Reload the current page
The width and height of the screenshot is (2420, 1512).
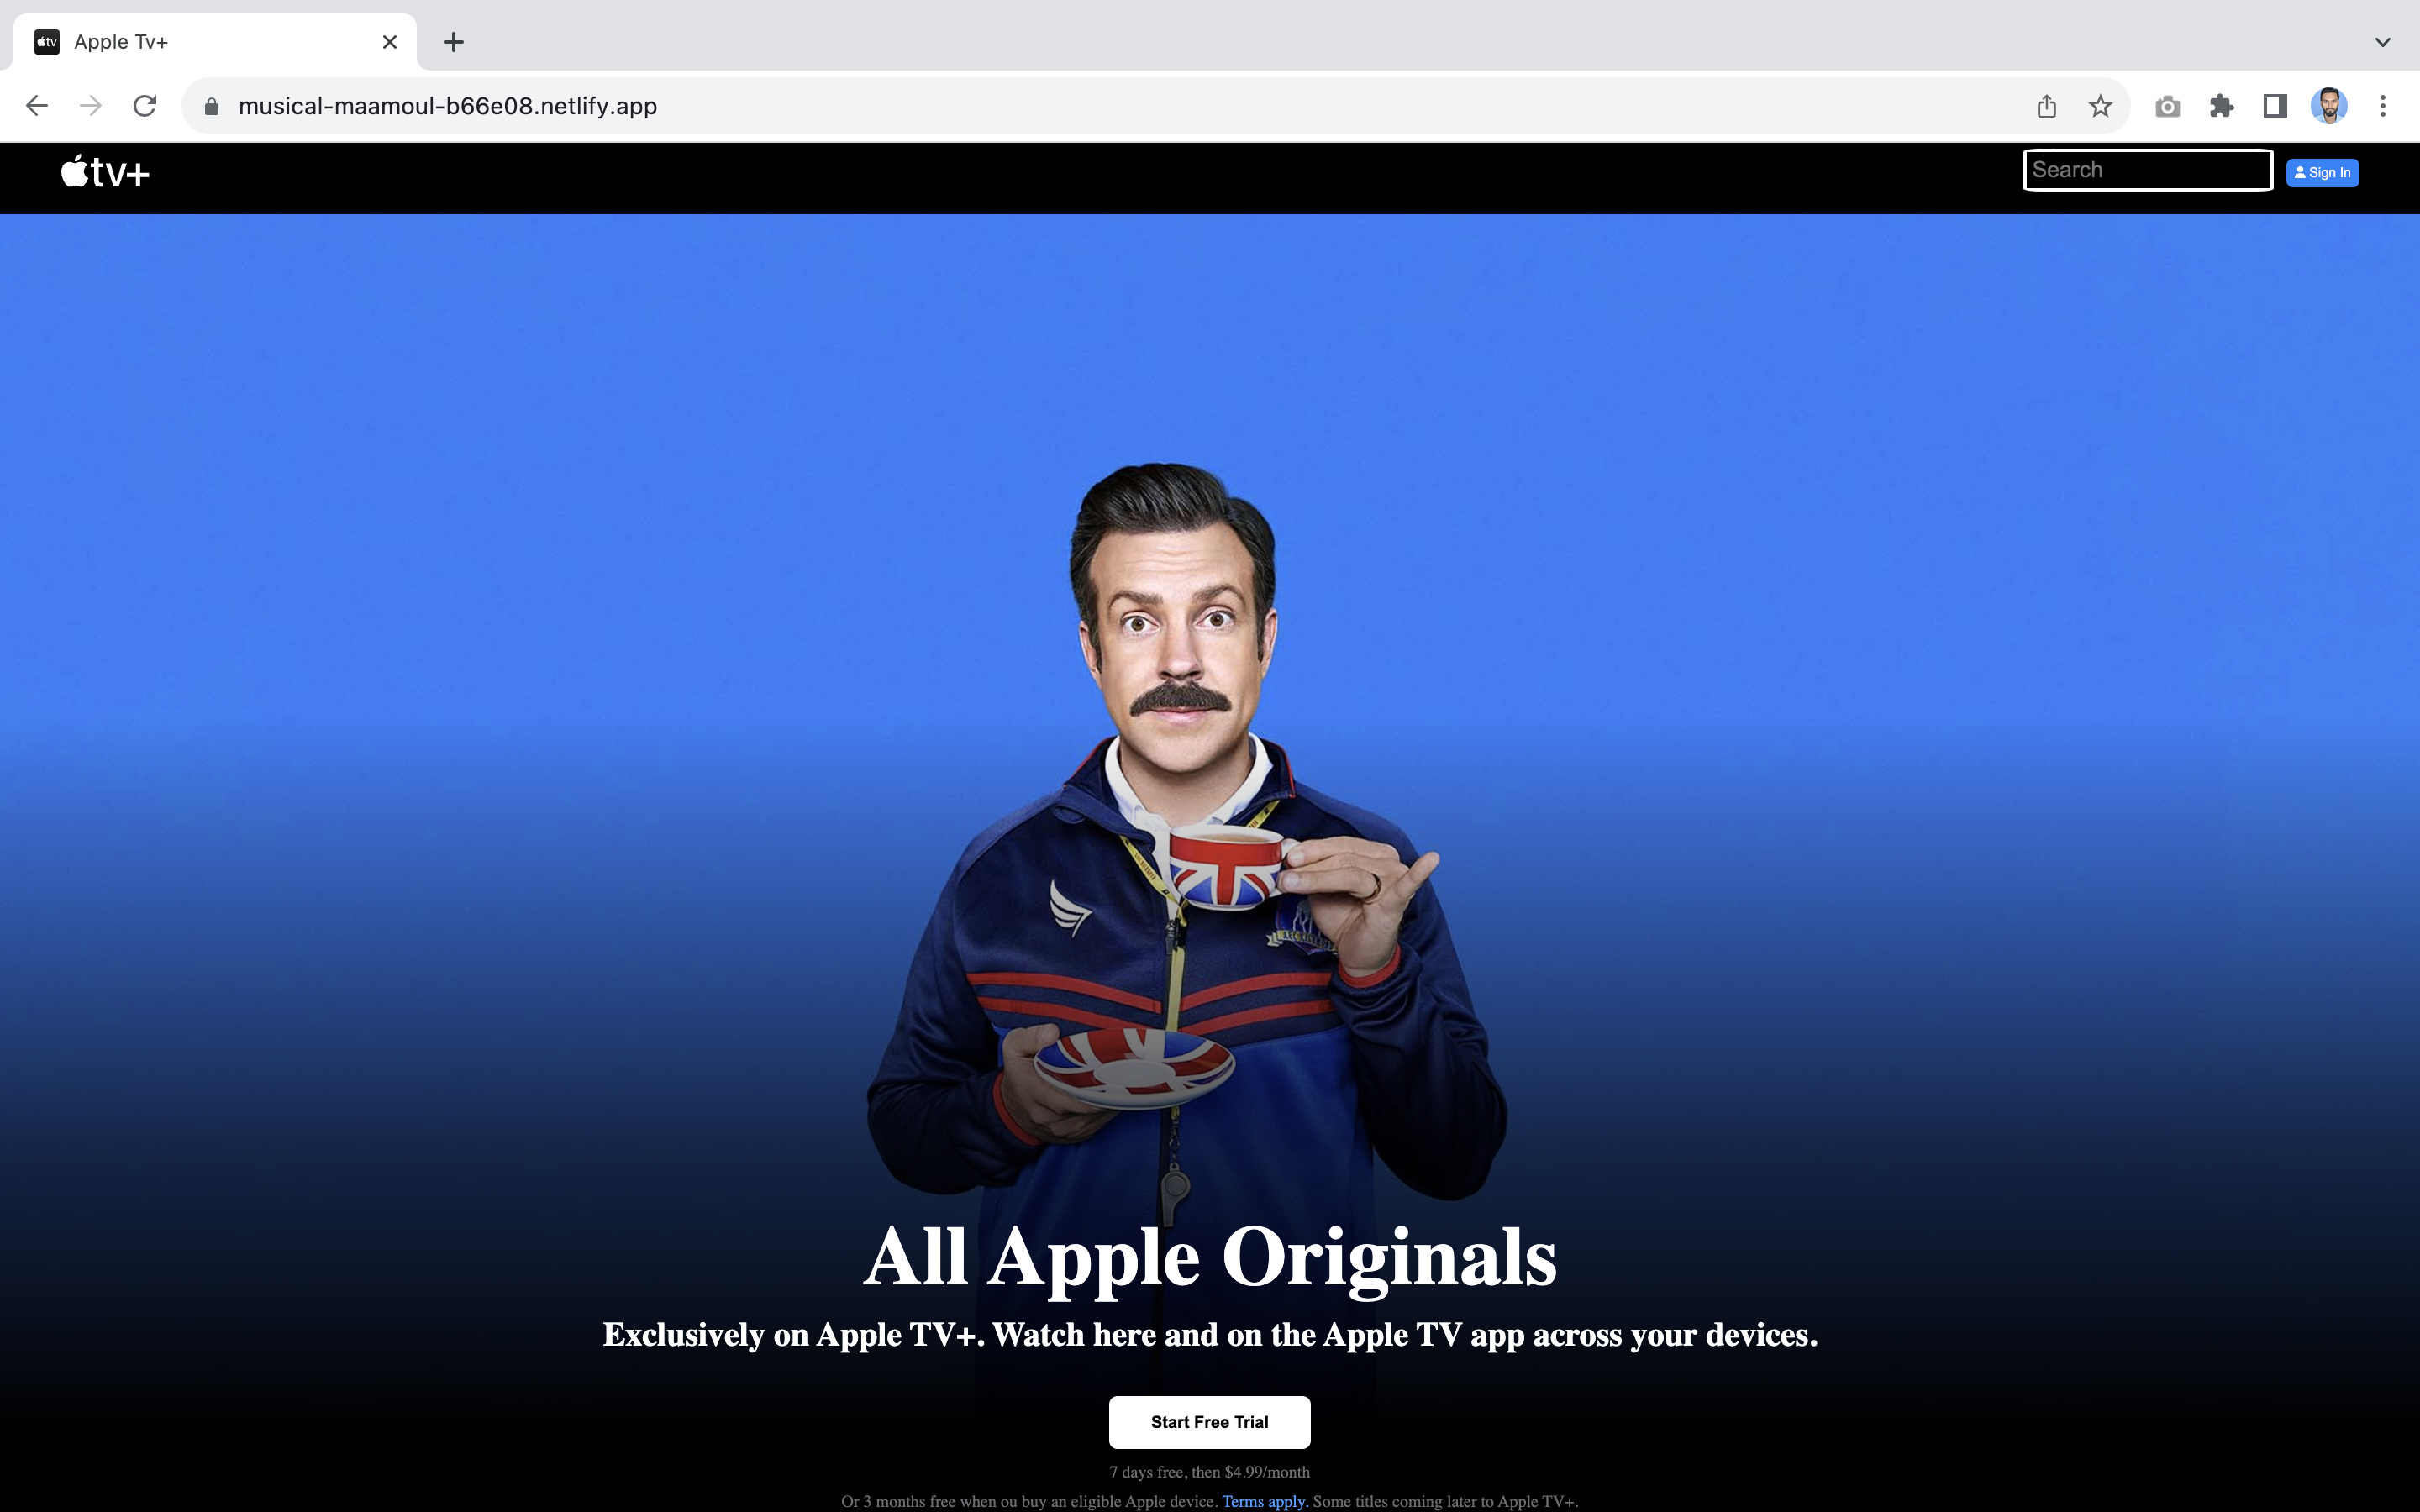pyautogui.click(x=145, y=106)
